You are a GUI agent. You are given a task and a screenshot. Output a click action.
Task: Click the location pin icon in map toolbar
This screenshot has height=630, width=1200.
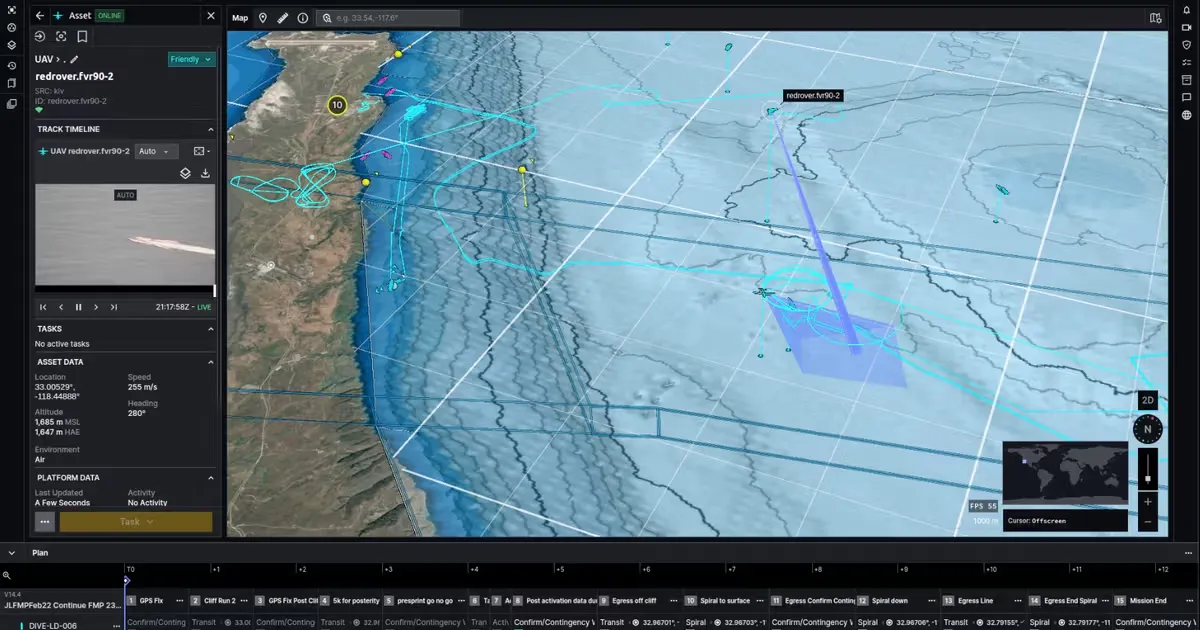[x=263, y=18]
